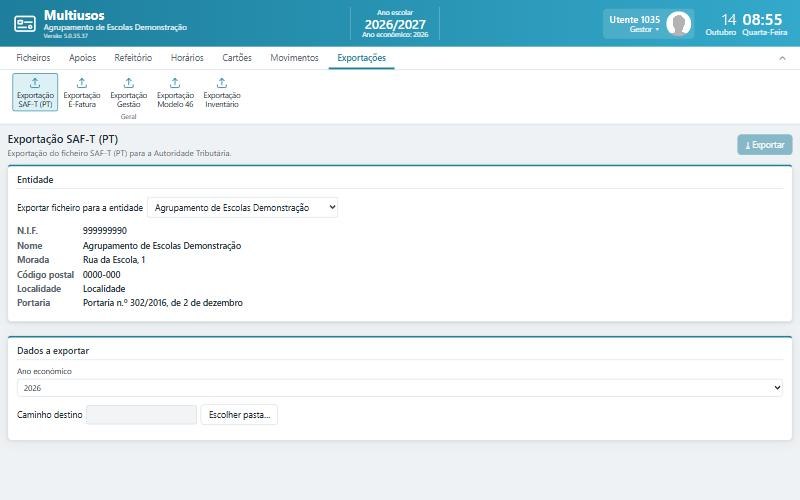Viewport: 800px width, 500px height.
Task: Click the Caminho destino input field
Action: [141, 415]
